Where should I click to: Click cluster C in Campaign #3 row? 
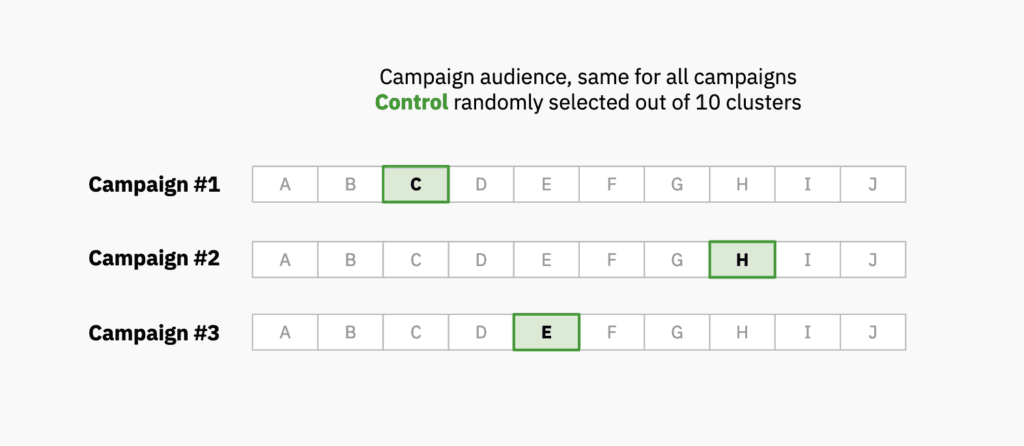[416, 332]
